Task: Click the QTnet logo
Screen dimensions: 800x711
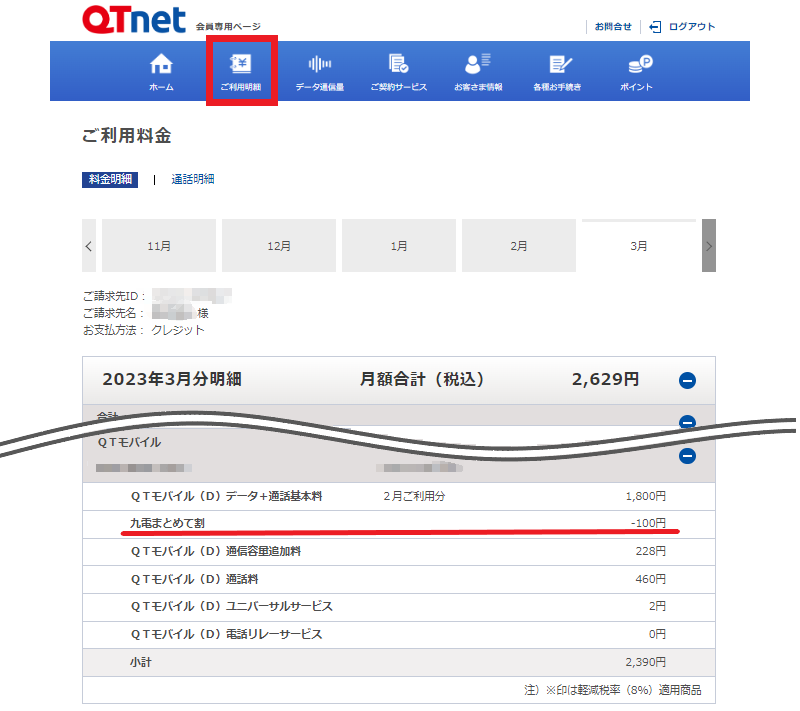Action: pyautogui.click(x=134, y=20)
